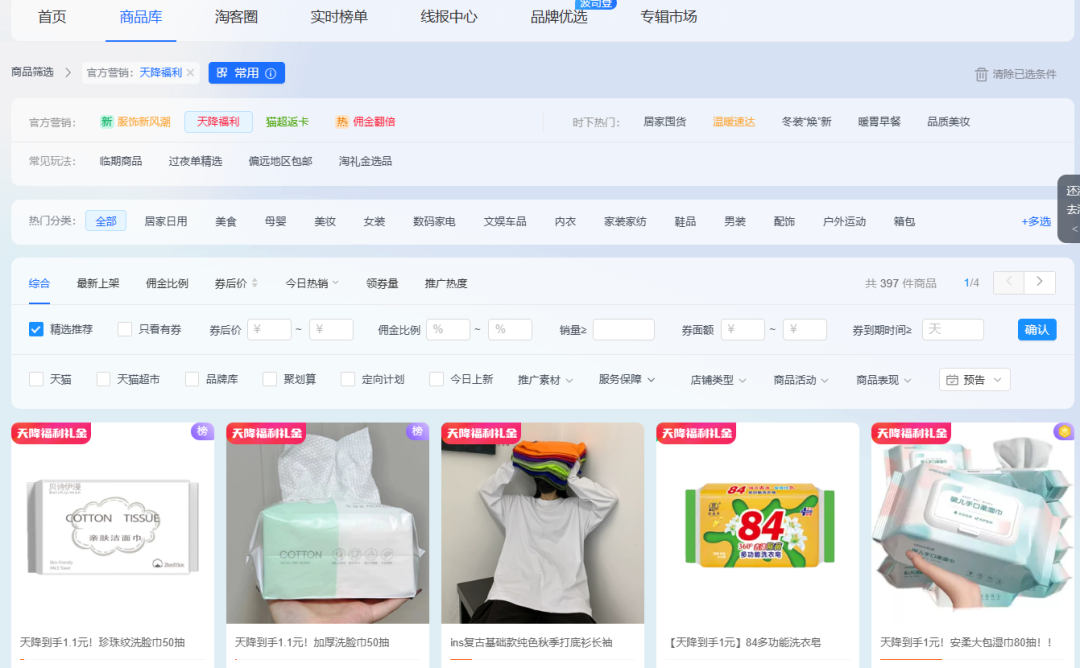Screen dimensions: 1080x668
Task: Click the info icon on the 常用 button
Action: [271, 73]
